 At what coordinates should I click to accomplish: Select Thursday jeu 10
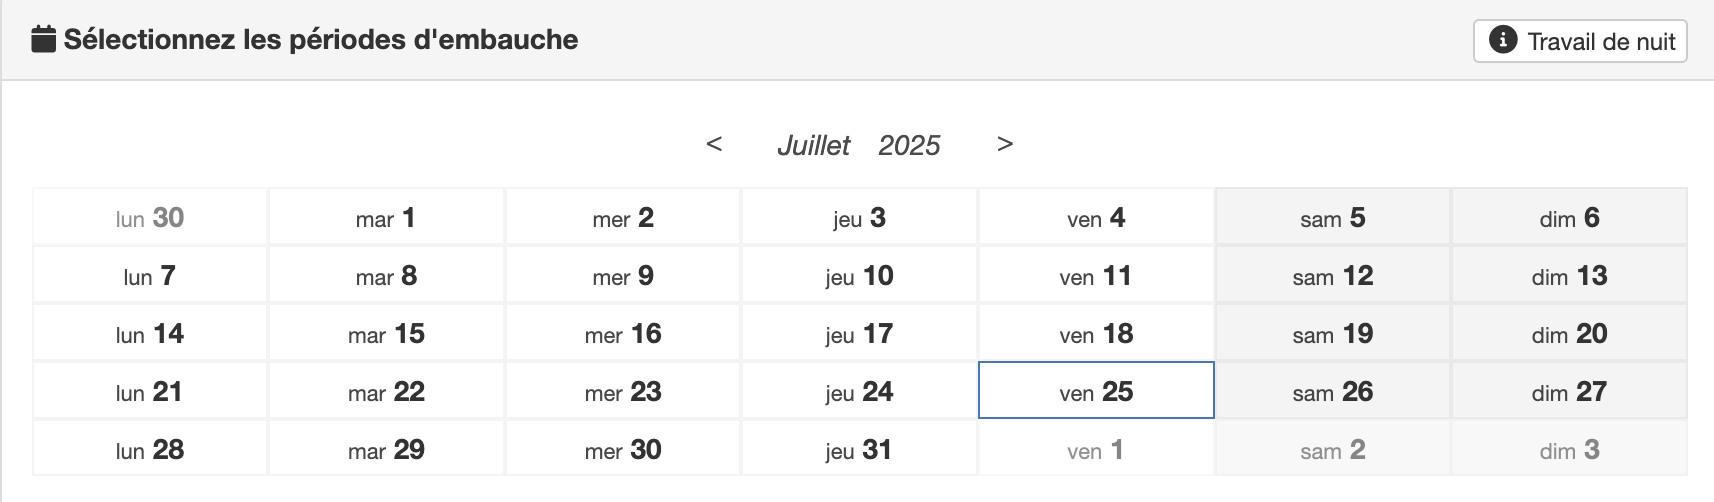pos(859,275)
